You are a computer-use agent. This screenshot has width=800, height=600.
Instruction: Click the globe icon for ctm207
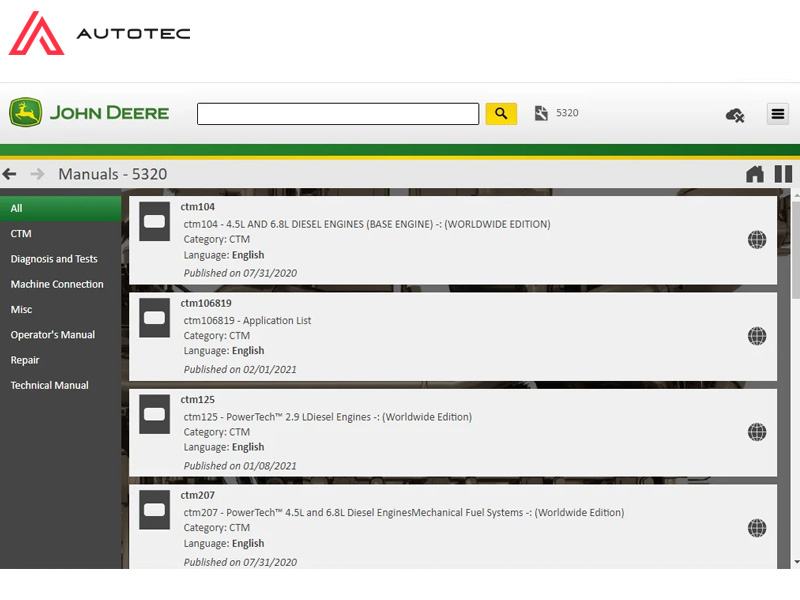click(757, 528)
